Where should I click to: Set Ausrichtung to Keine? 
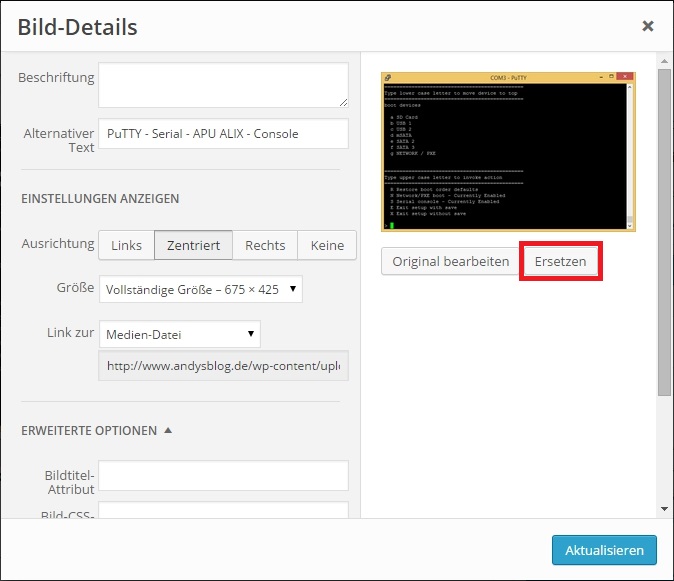pyautogui.click(x=327, y=245)
